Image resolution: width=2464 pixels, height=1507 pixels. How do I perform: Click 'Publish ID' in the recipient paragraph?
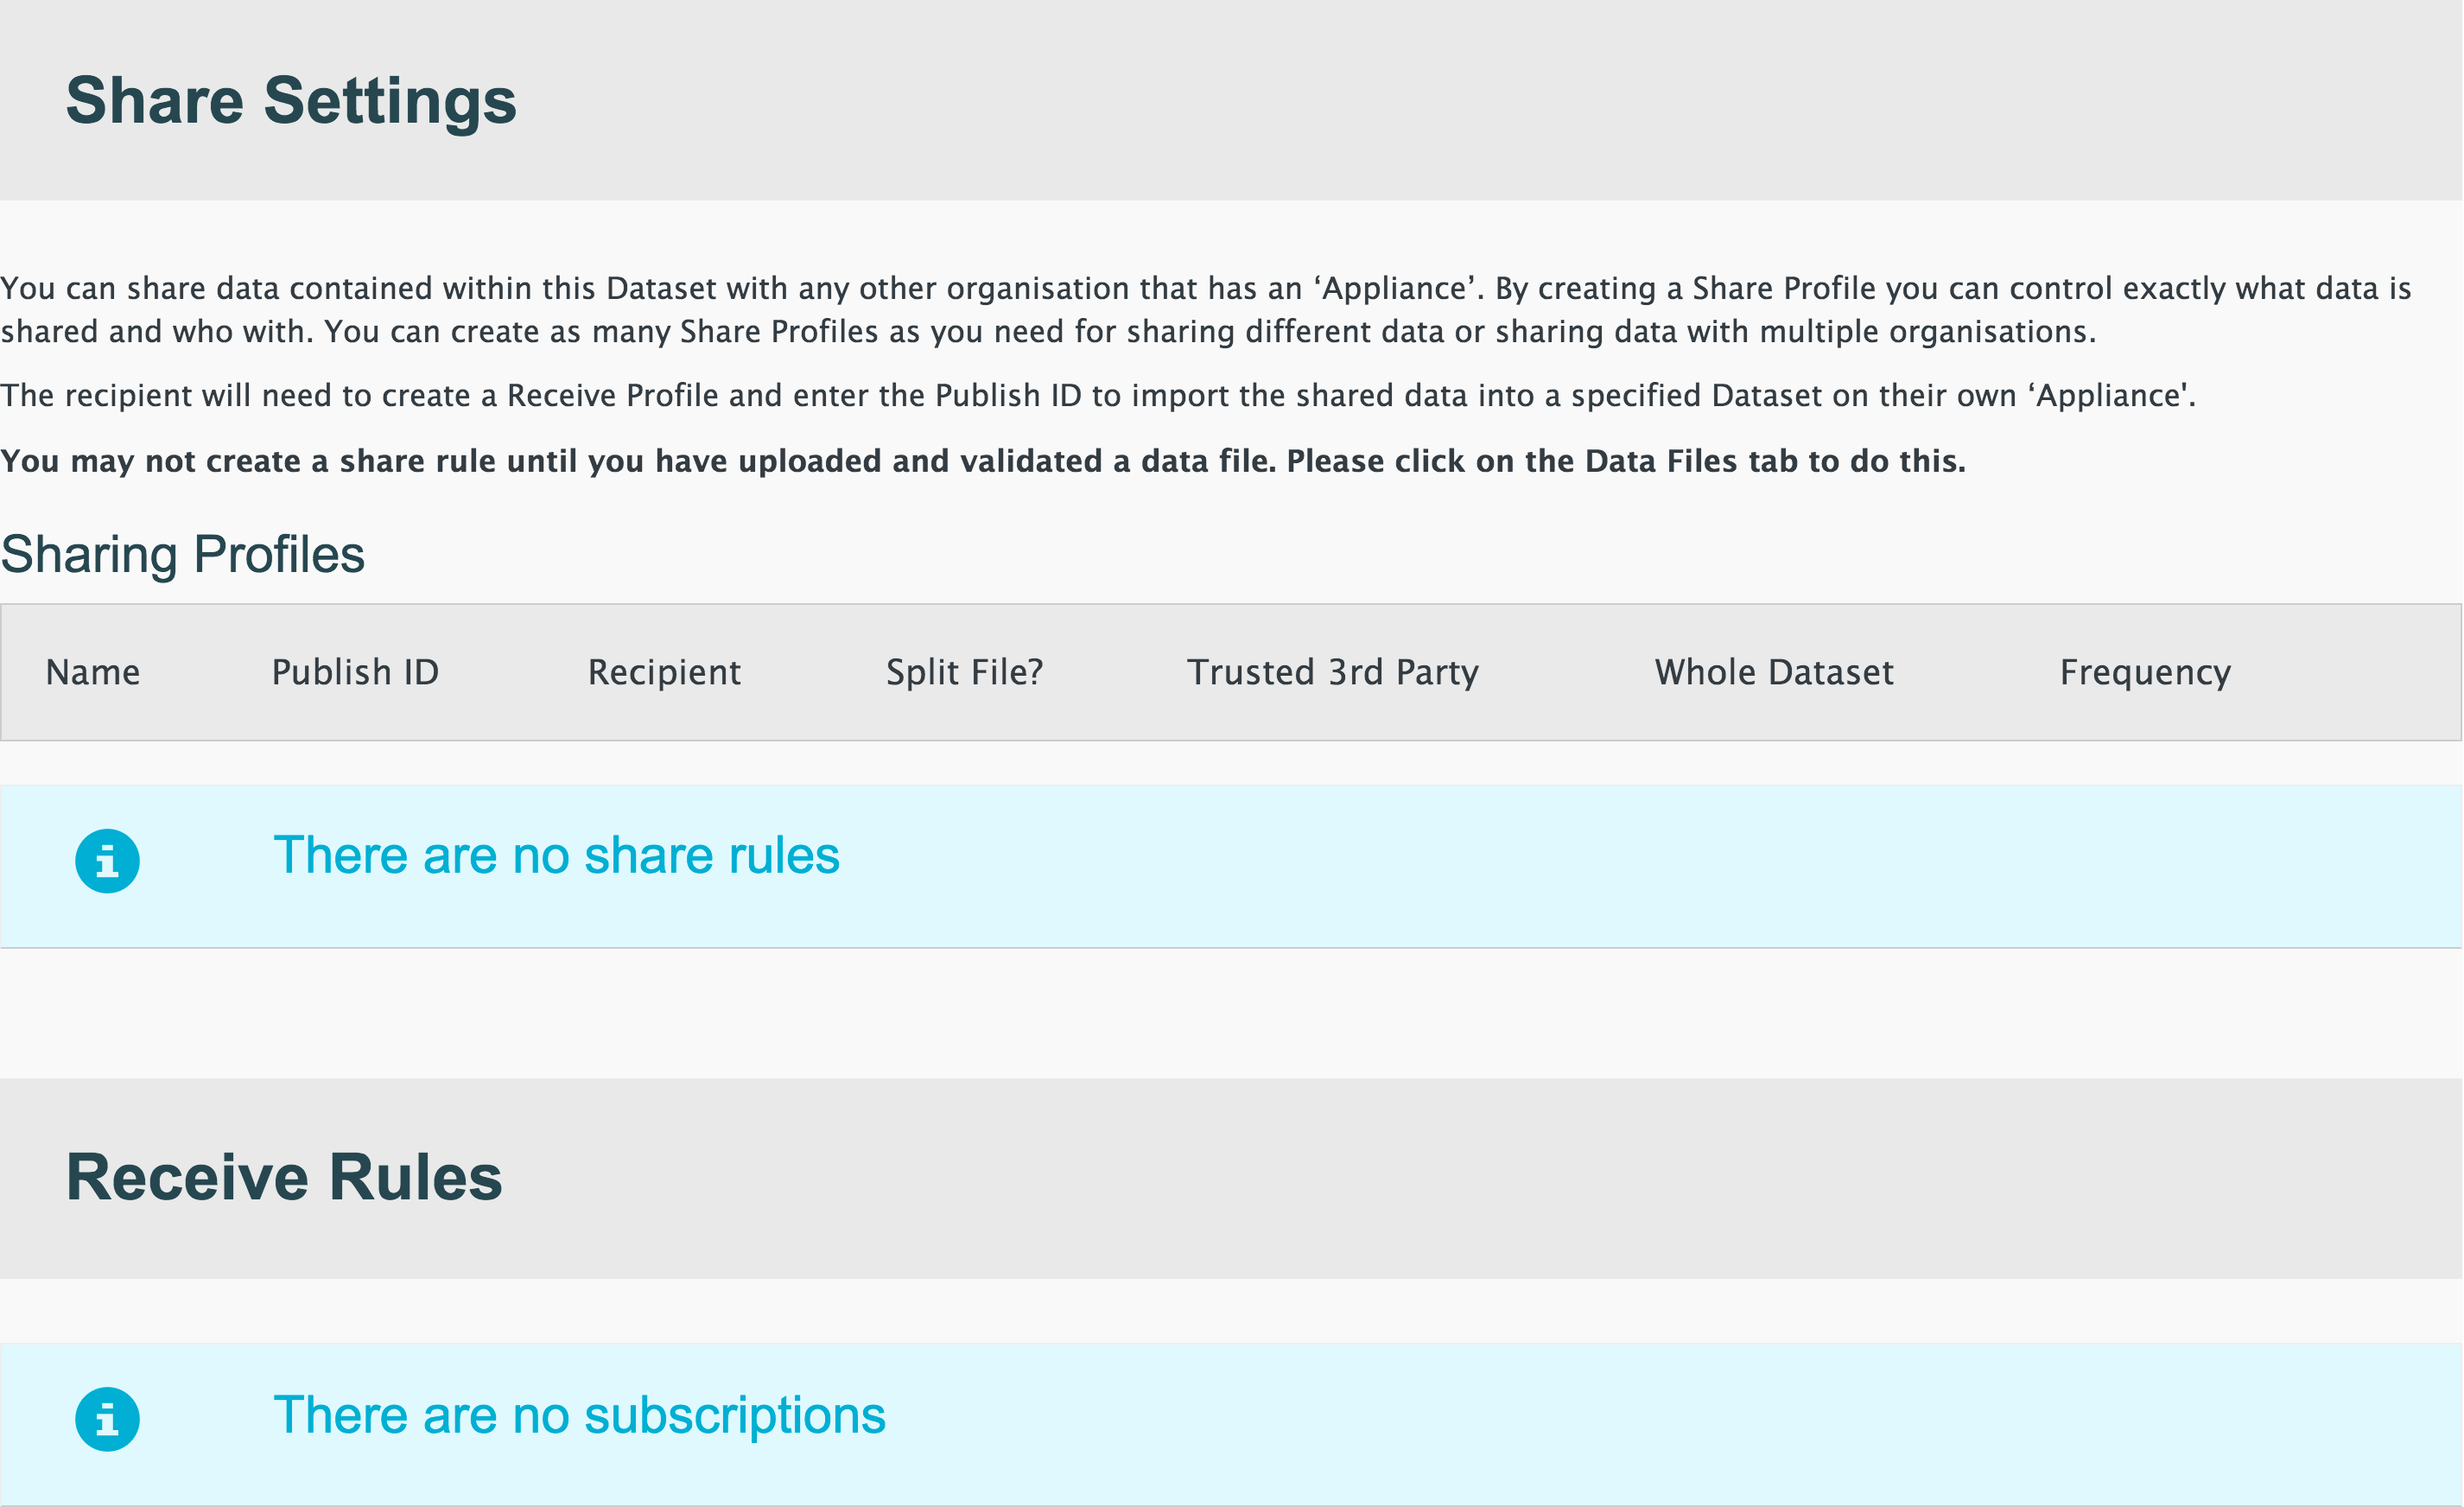tap(1008, 396)
